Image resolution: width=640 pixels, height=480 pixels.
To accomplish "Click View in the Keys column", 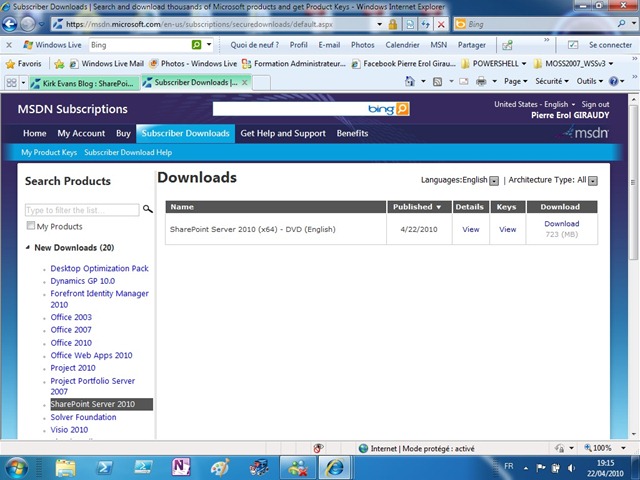I will 507,229.
